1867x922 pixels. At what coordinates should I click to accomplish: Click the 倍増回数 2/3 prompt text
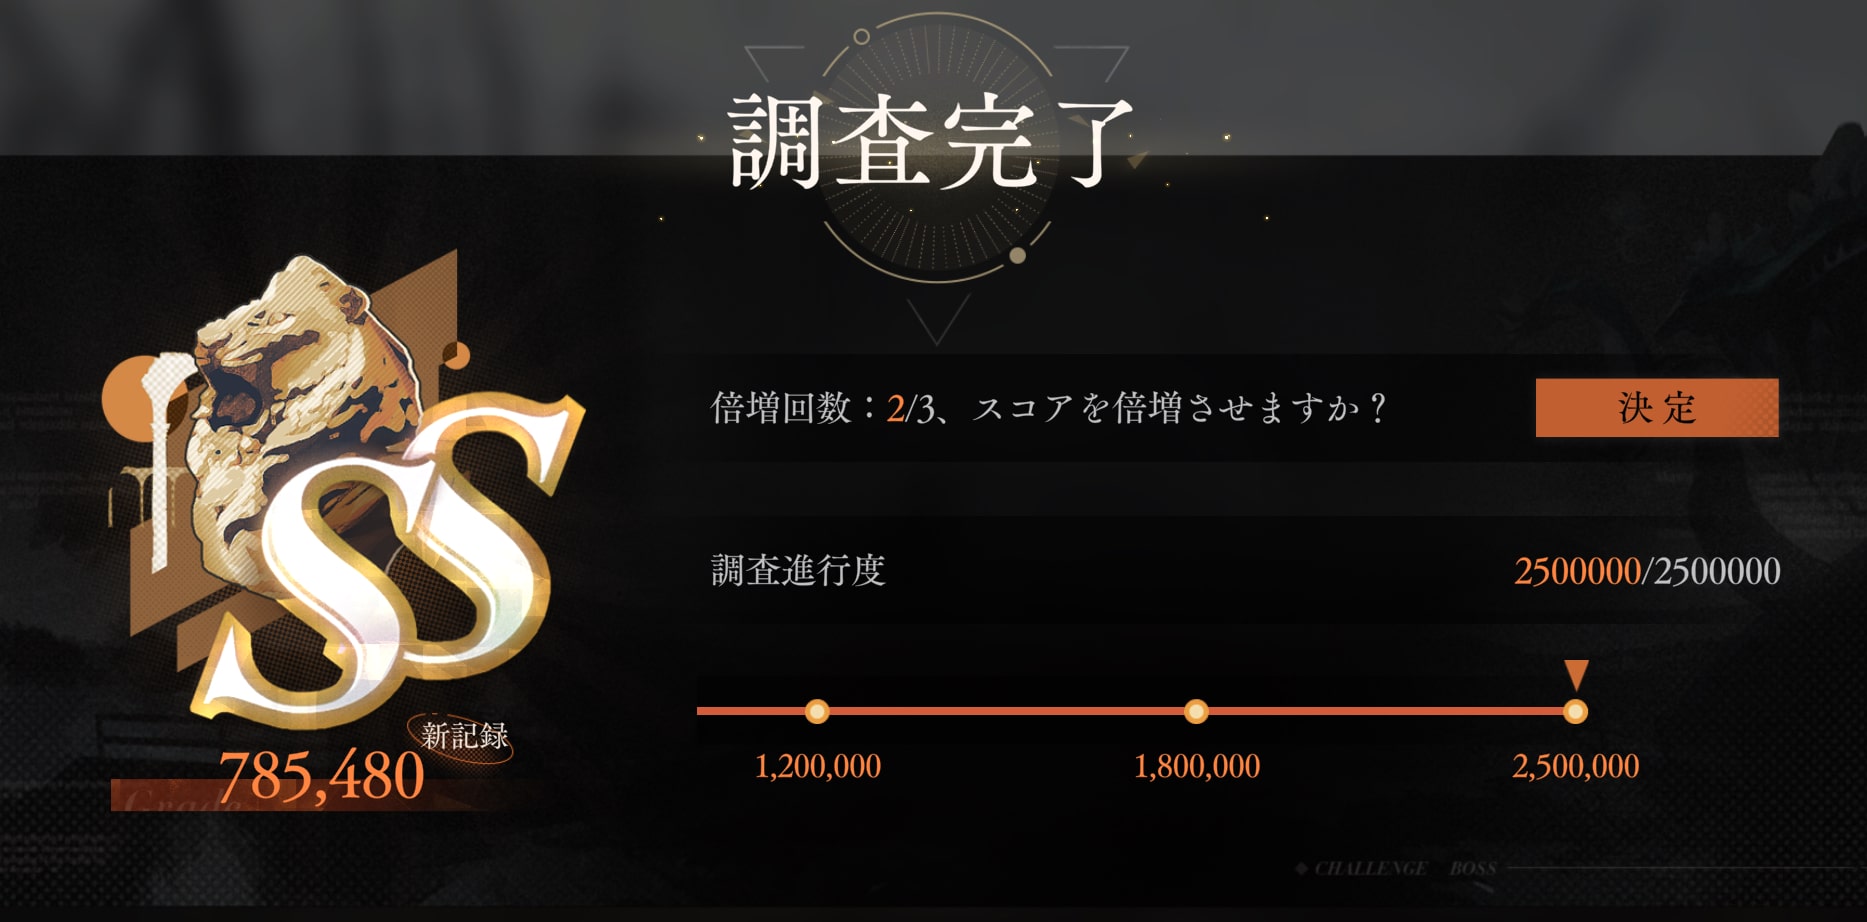tap(1049, 408)
